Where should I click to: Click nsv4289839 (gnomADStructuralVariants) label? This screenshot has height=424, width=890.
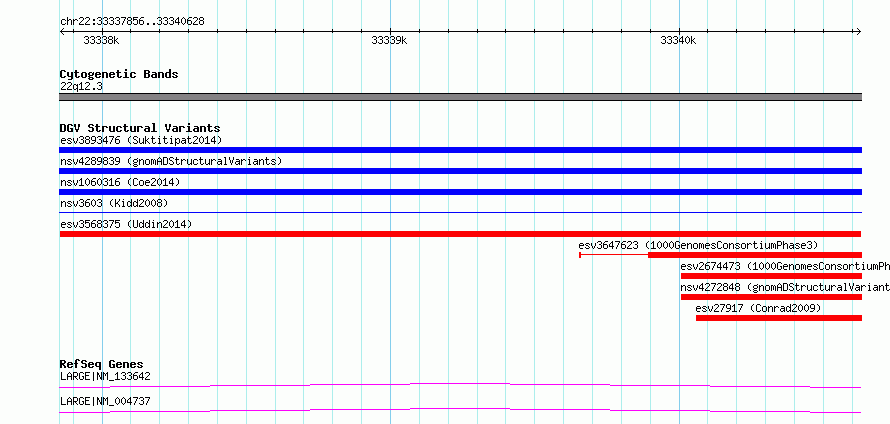tap(171, 161)
